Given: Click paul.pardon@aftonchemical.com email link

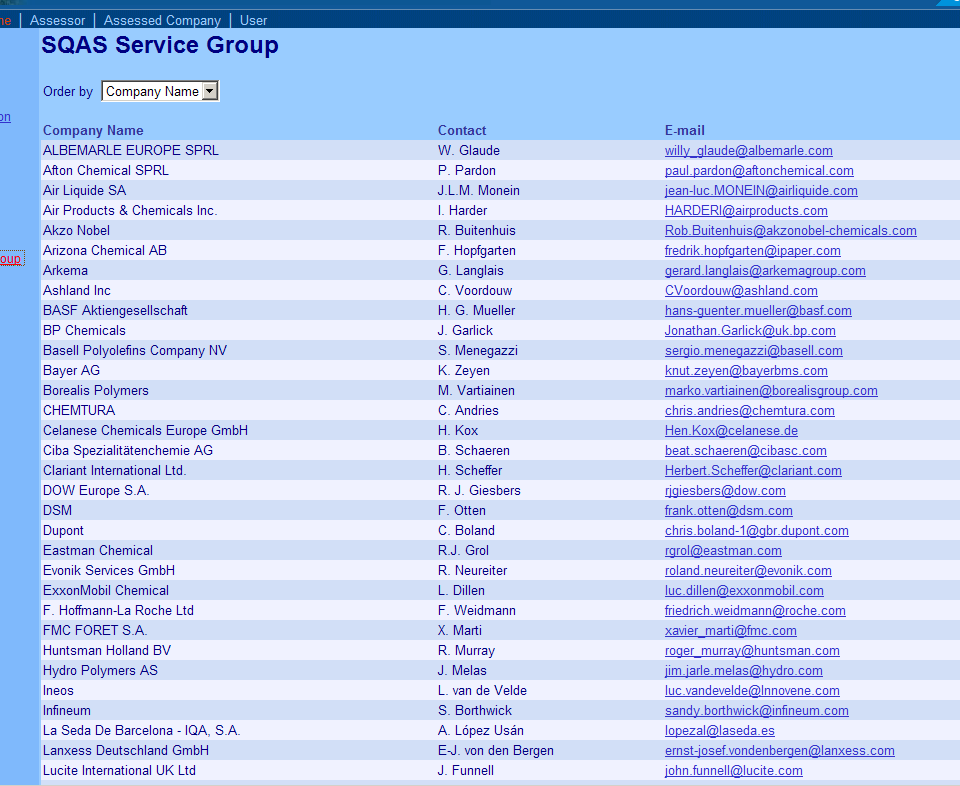Looking at the screenshot, I should 759,171.
